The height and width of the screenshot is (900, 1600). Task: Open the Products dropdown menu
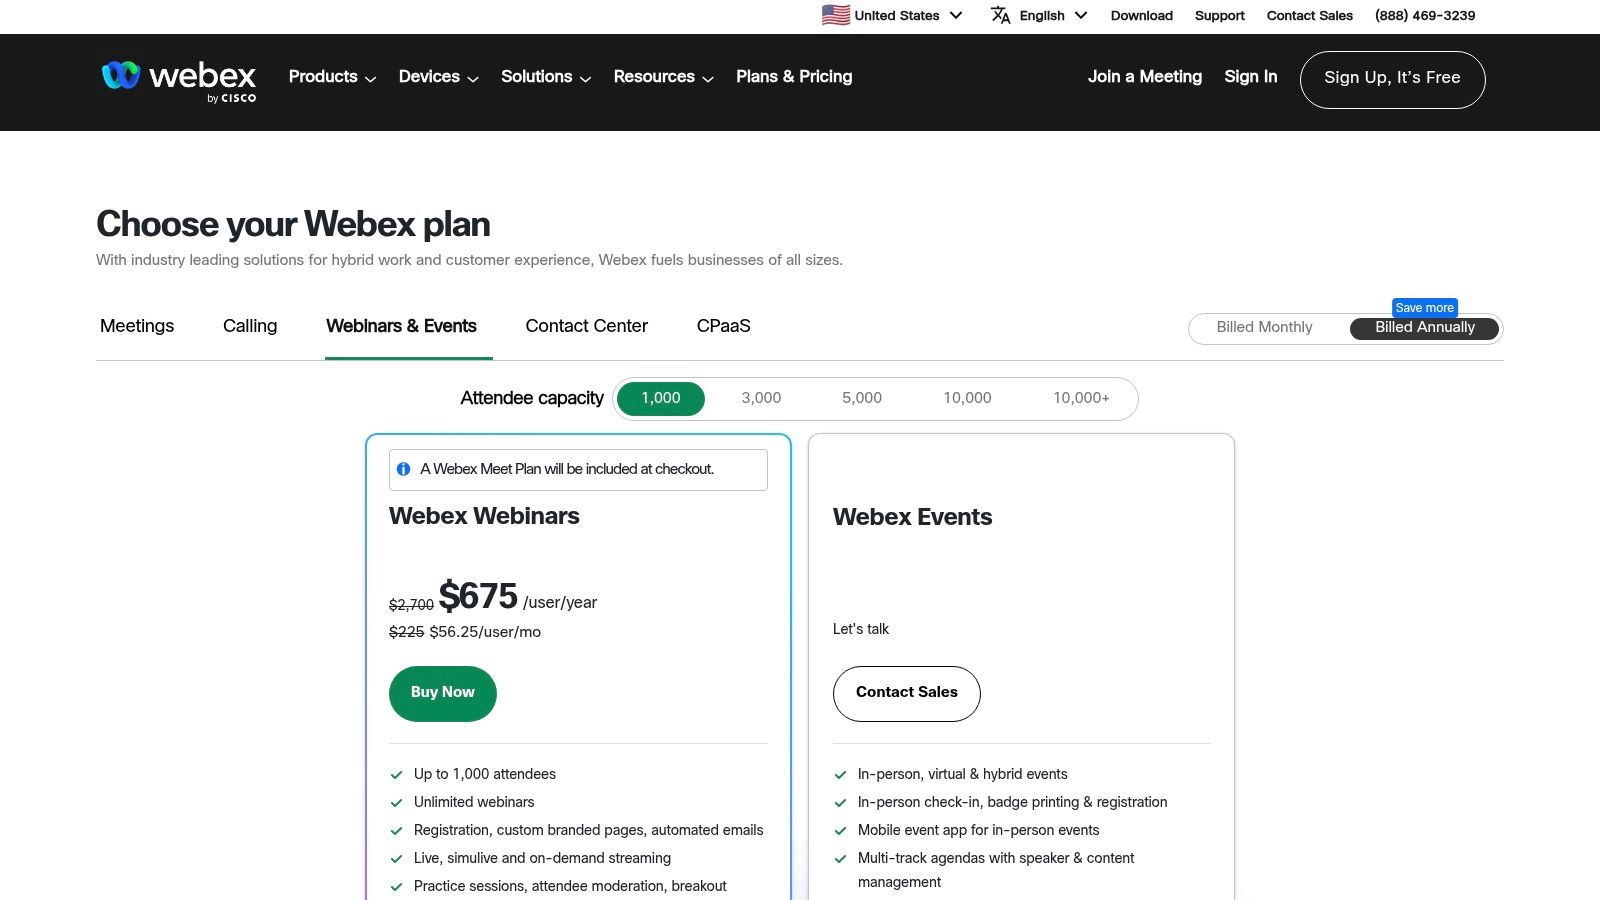[330, 77]
